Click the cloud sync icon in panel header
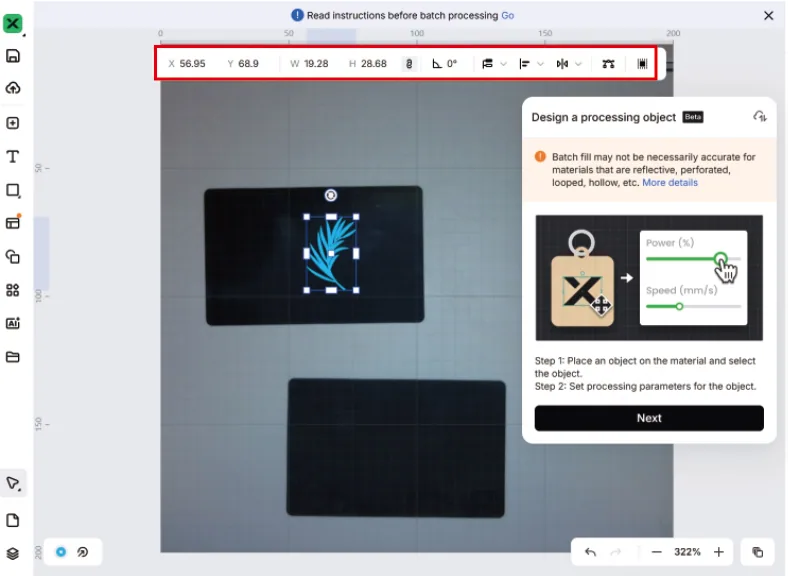 [x=759, y=117]
